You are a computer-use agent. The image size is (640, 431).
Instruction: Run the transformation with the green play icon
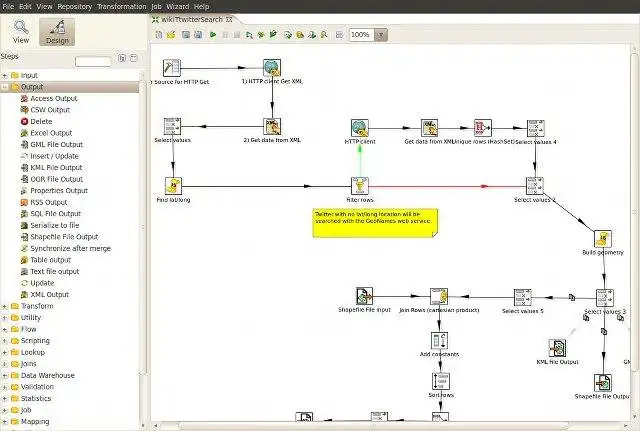pos(213,35)
